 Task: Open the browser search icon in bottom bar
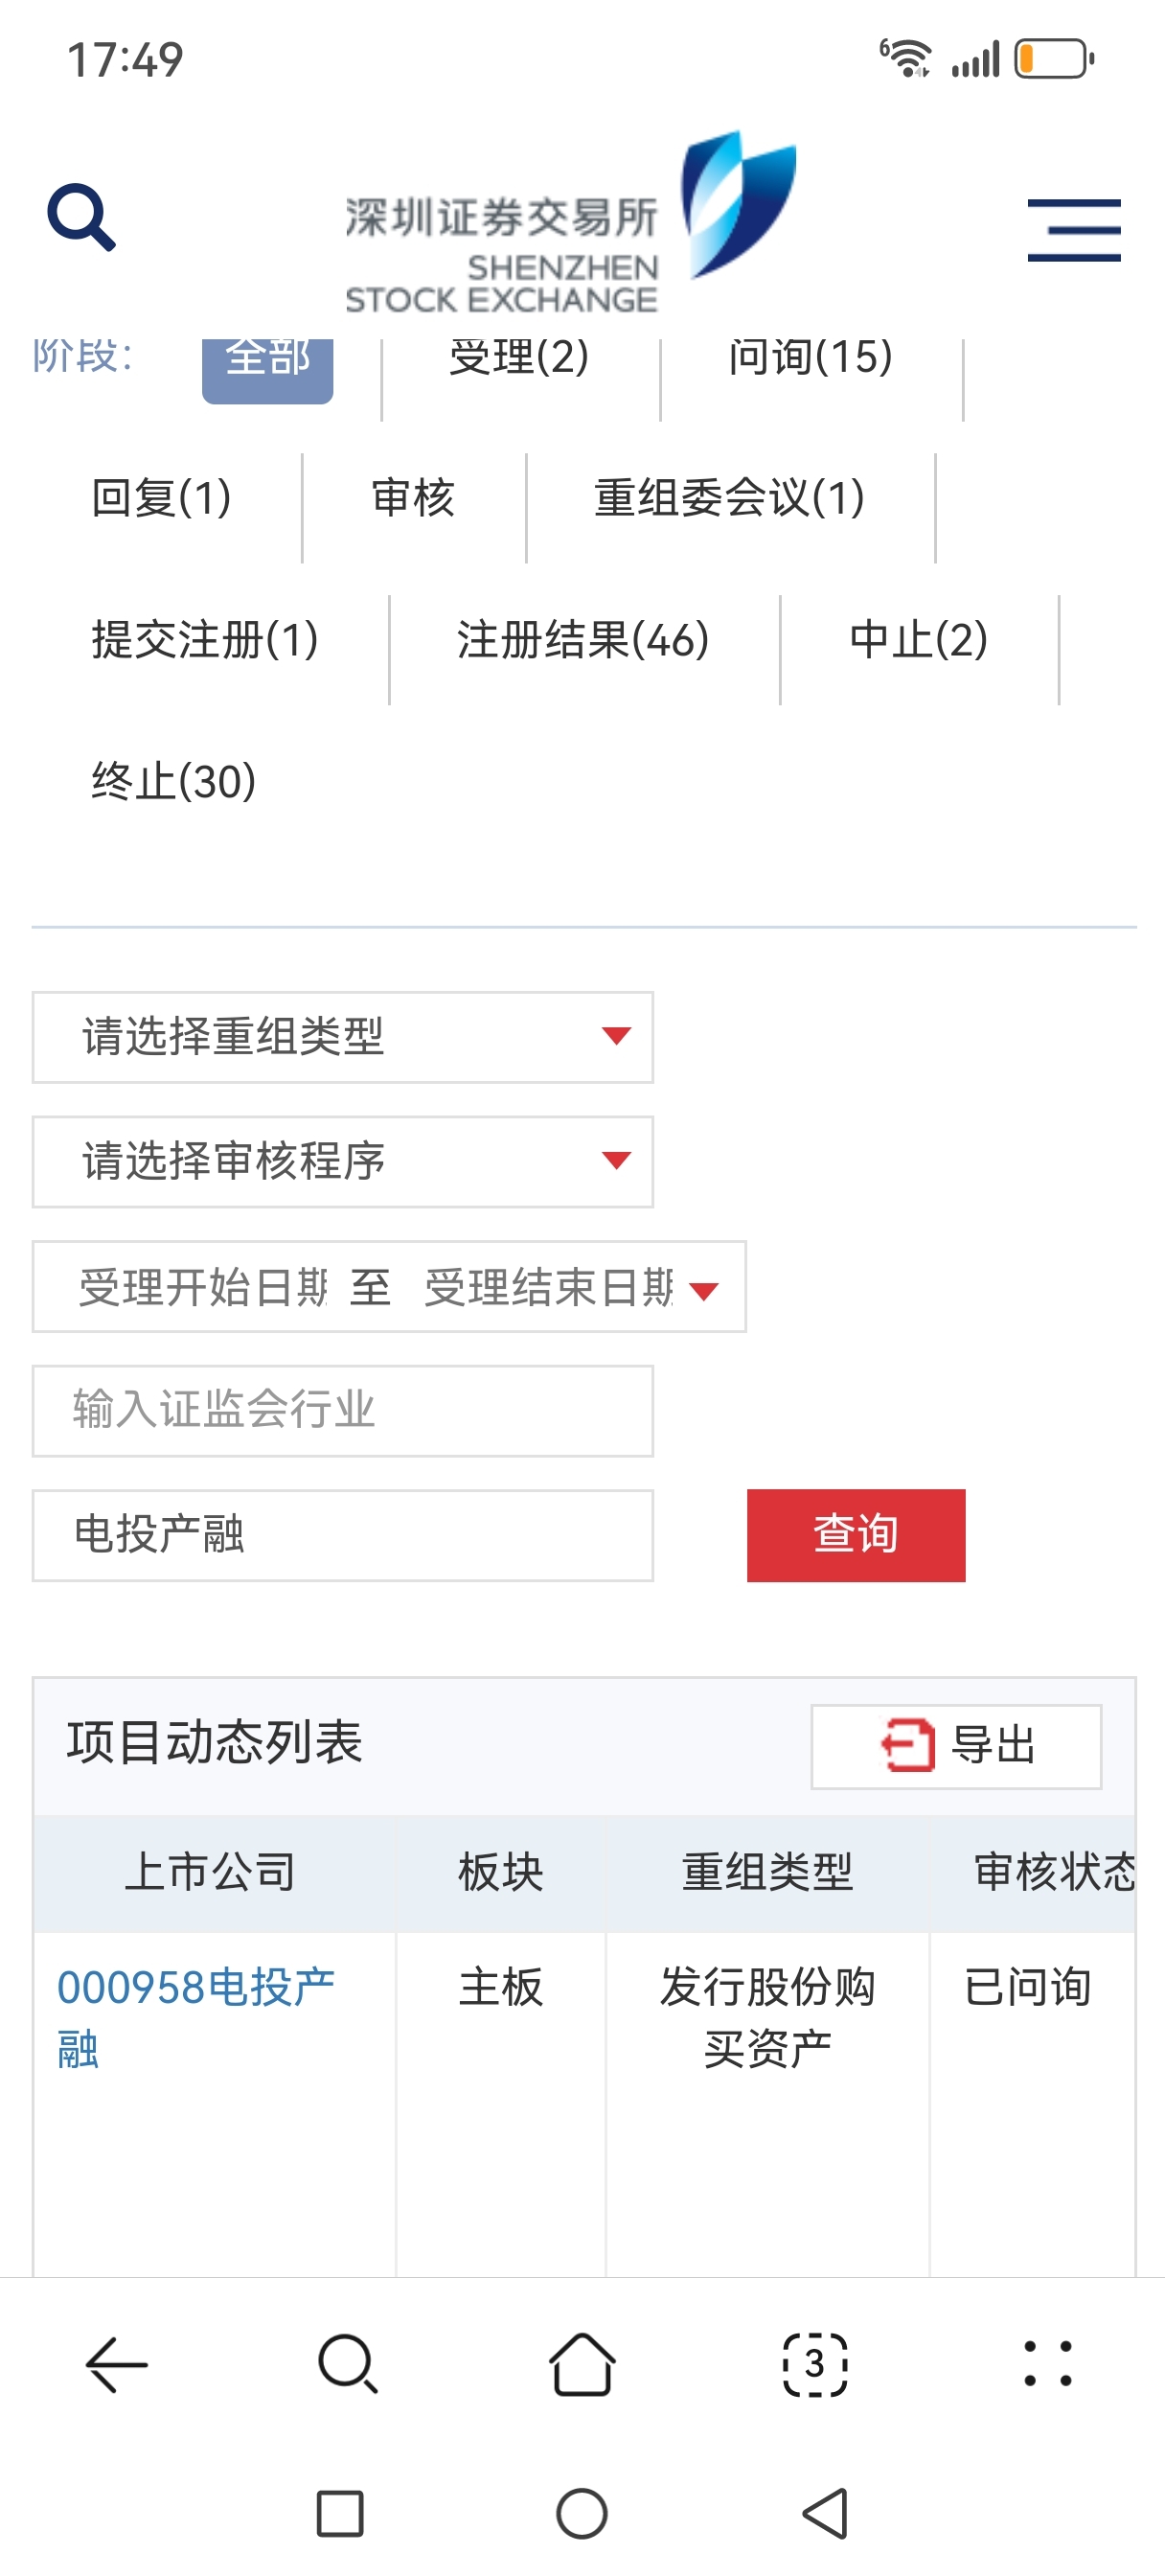pyautogui.click(x=348, y=2364)
